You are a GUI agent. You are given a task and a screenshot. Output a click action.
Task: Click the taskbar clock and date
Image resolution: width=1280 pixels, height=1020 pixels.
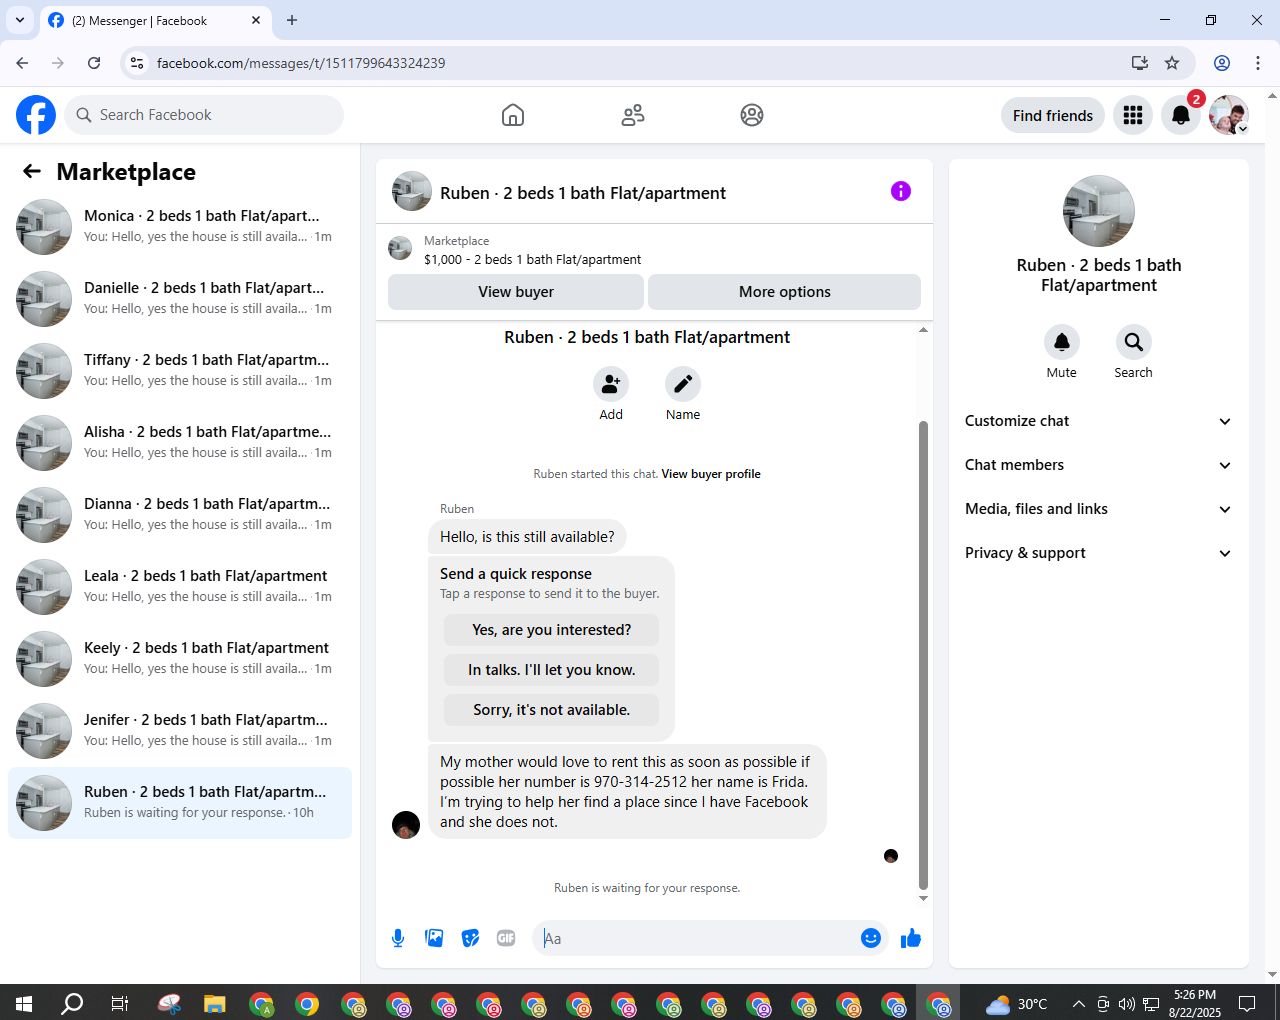tap(1195, 1003)
